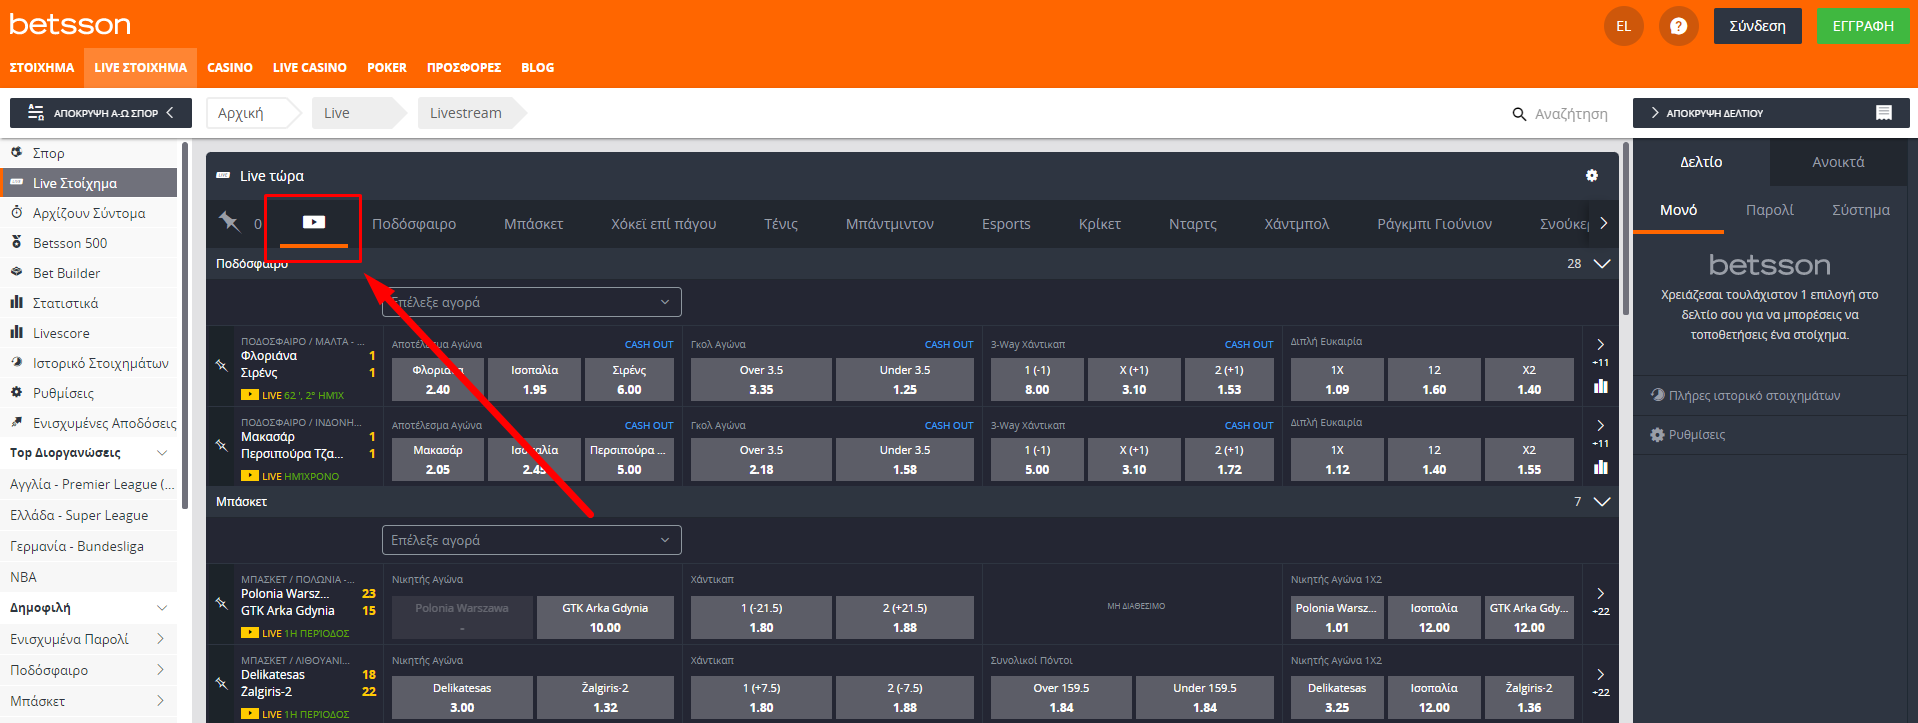Image resolution: width=1918 pixels, height=723 pixels.
Task: Open football Επέλεξε αγορά dropdown
Action: pyautogui.click(x=532, y=302)
